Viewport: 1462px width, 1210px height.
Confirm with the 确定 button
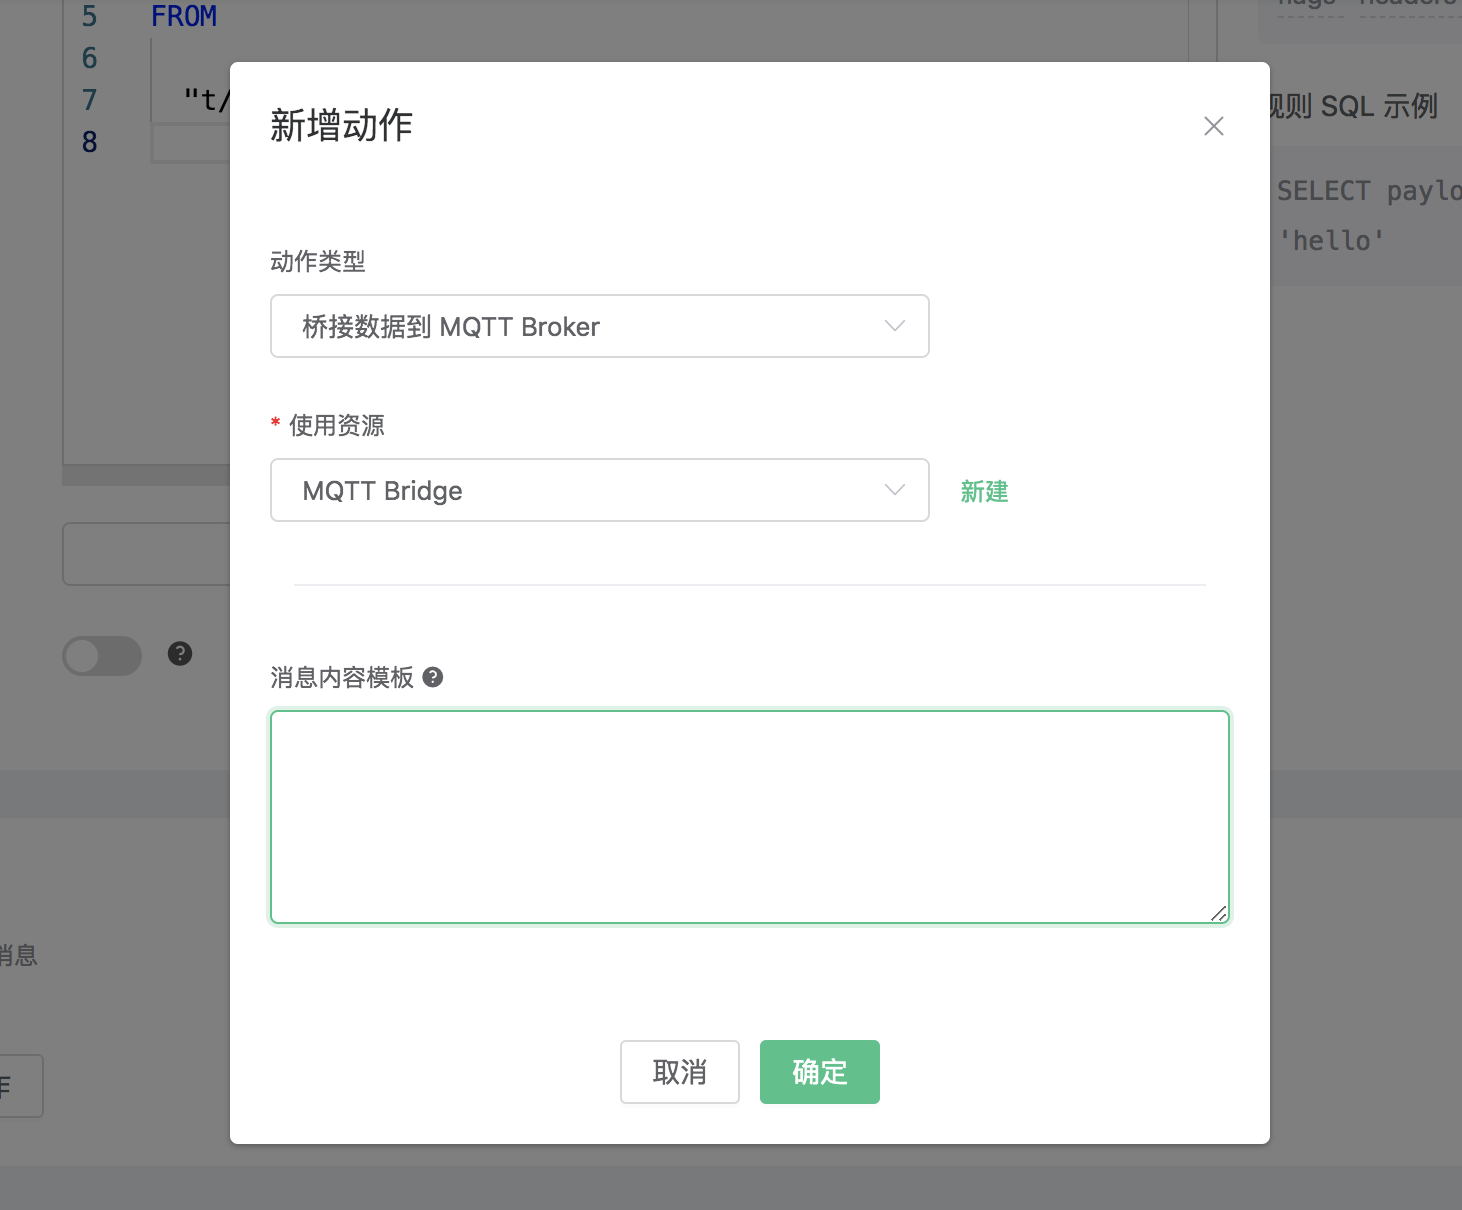819,1072
